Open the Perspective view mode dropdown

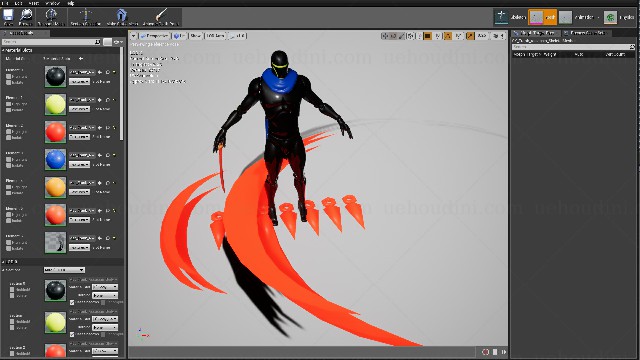coord(155,36)
